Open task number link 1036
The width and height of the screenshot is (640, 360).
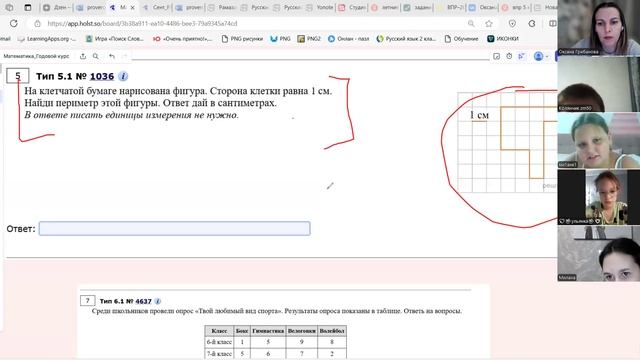(102, 76)
